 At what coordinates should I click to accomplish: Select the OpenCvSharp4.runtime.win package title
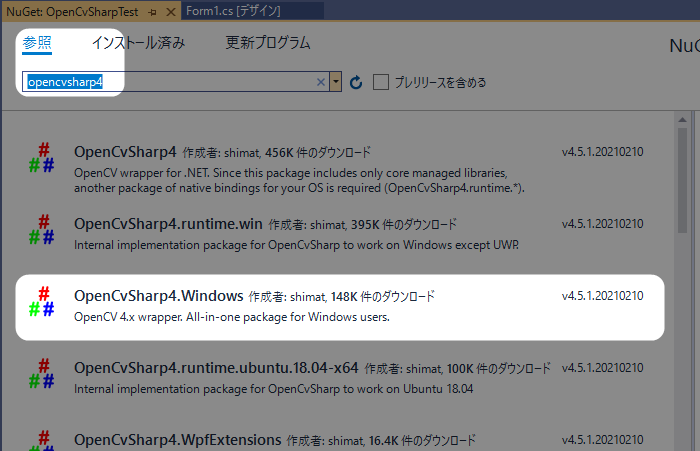pos(168,224)
